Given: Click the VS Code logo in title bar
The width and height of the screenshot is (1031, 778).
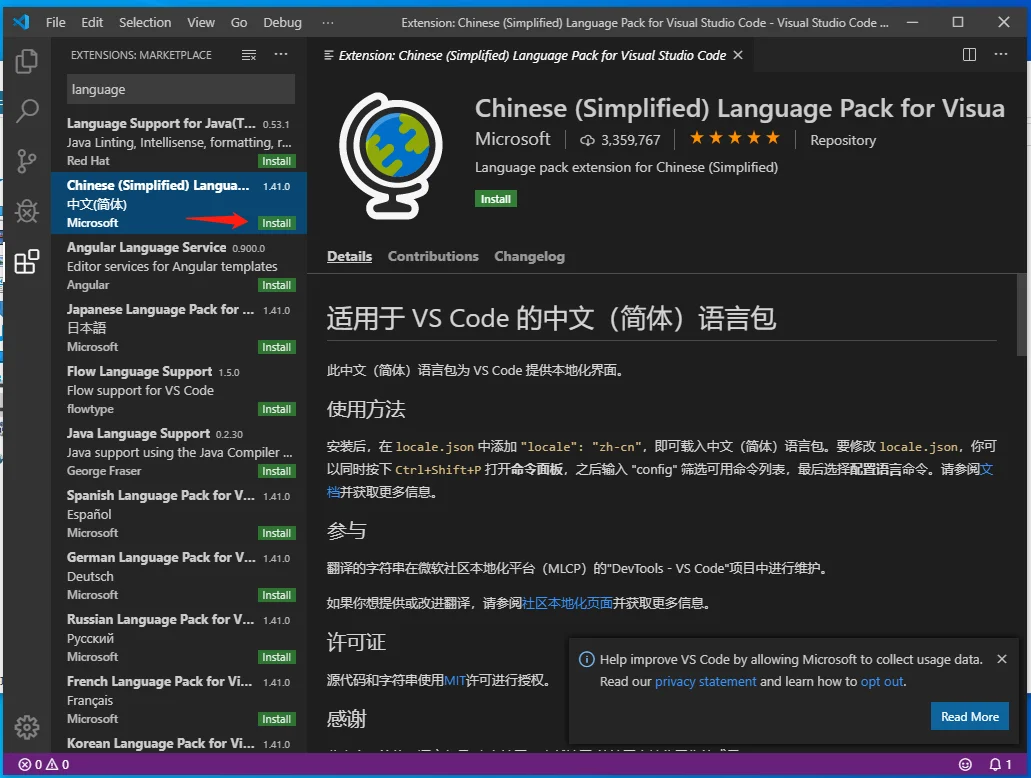Looking at the screenshot, I should coord(21,22).
